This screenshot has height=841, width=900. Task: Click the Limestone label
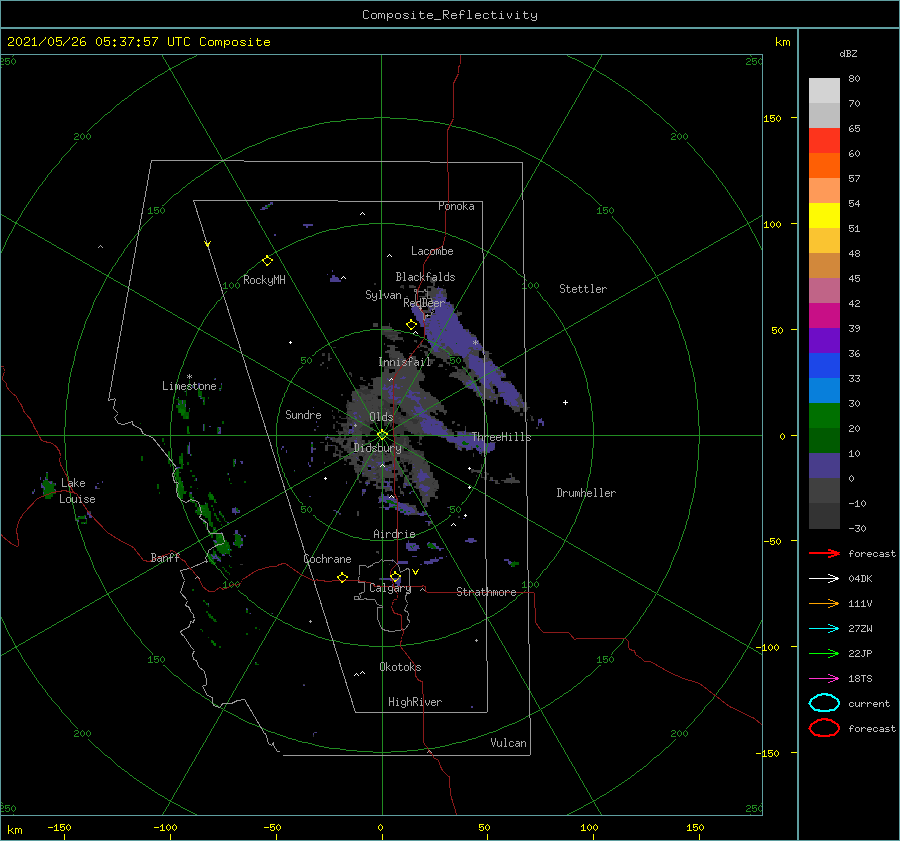pyautogui.click(x=189, y=386)
